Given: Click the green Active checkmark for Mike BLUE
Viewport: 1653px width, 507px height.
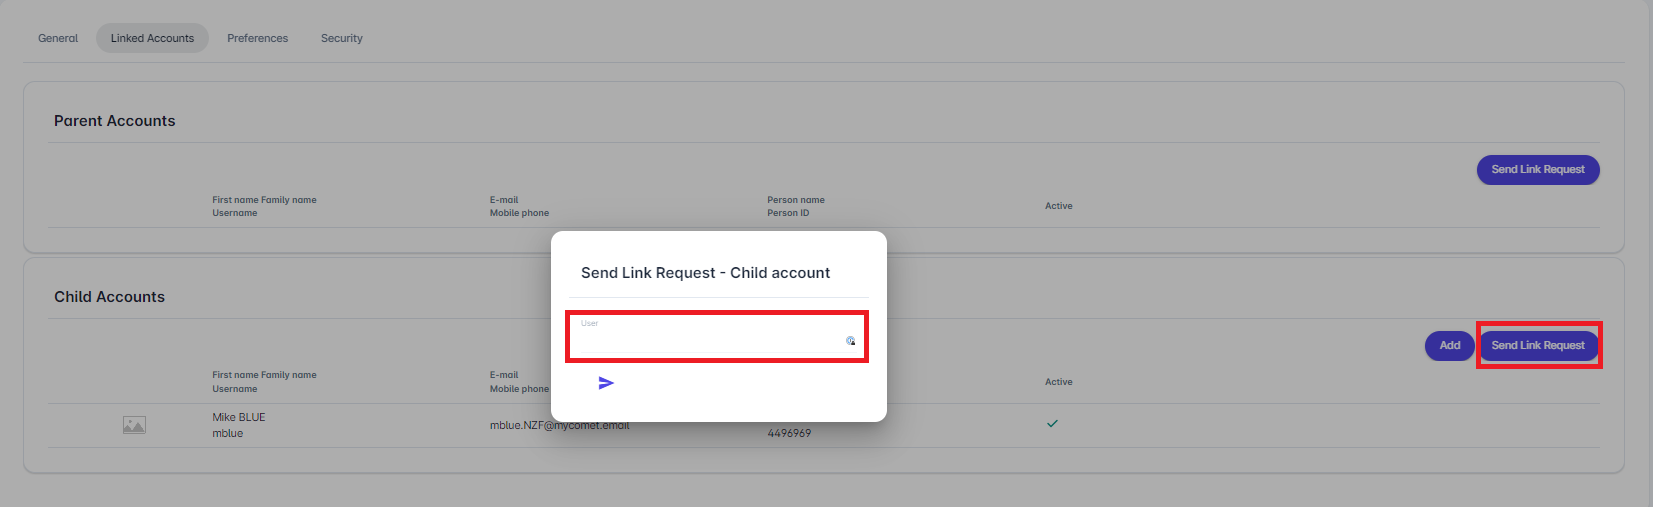Looking at the screenshot, I should [x=1052, y=423].
